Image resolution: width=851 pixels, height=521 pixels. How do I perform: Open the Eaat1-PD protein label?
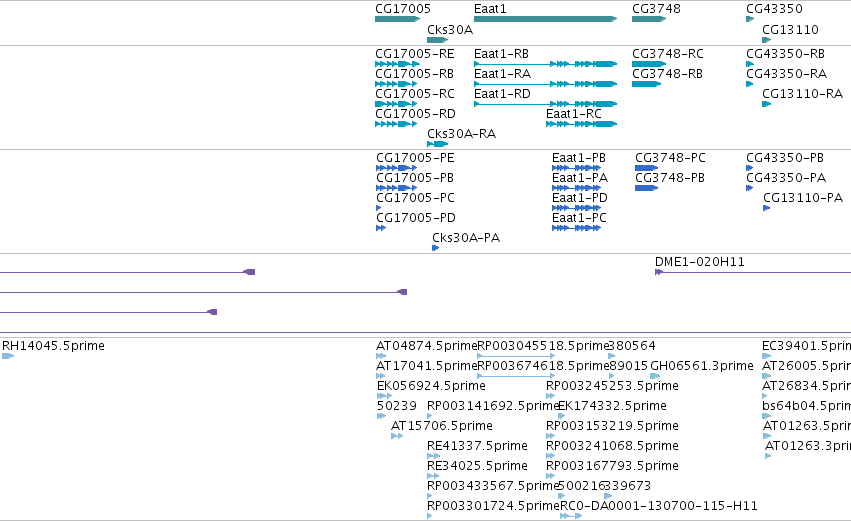[580, 198]
